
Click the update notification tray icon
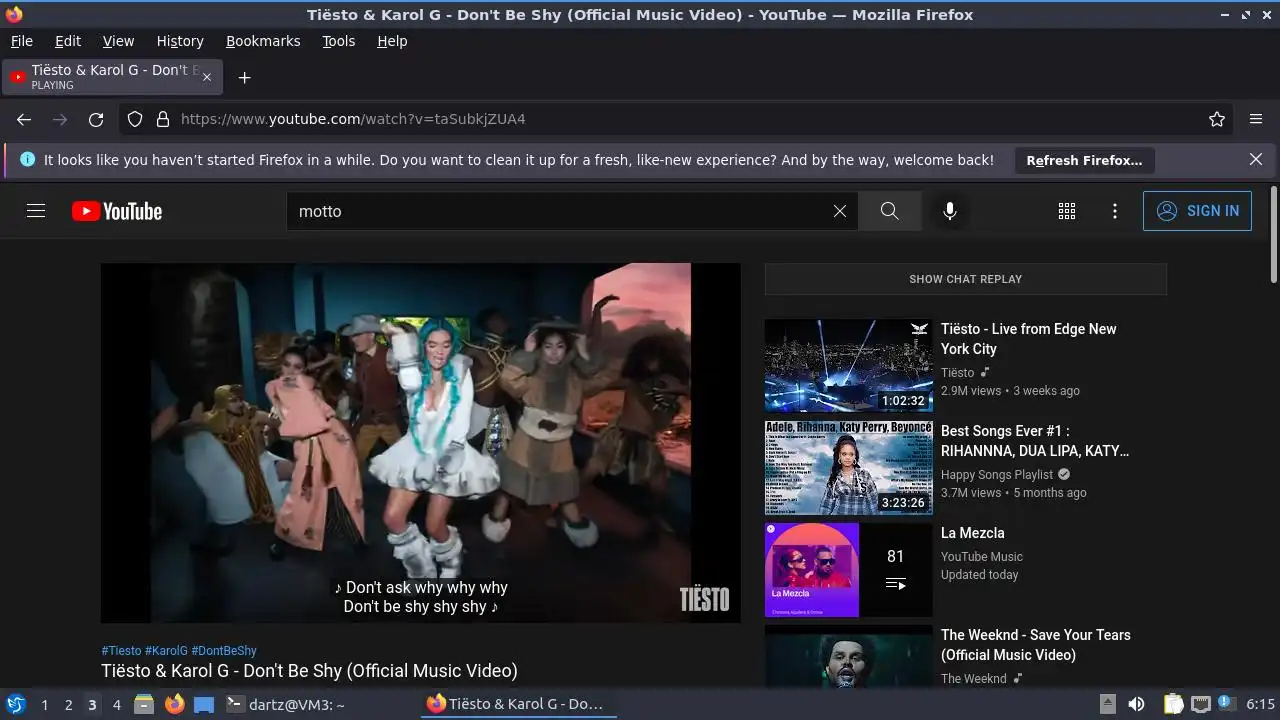(x=1226, y=704)
